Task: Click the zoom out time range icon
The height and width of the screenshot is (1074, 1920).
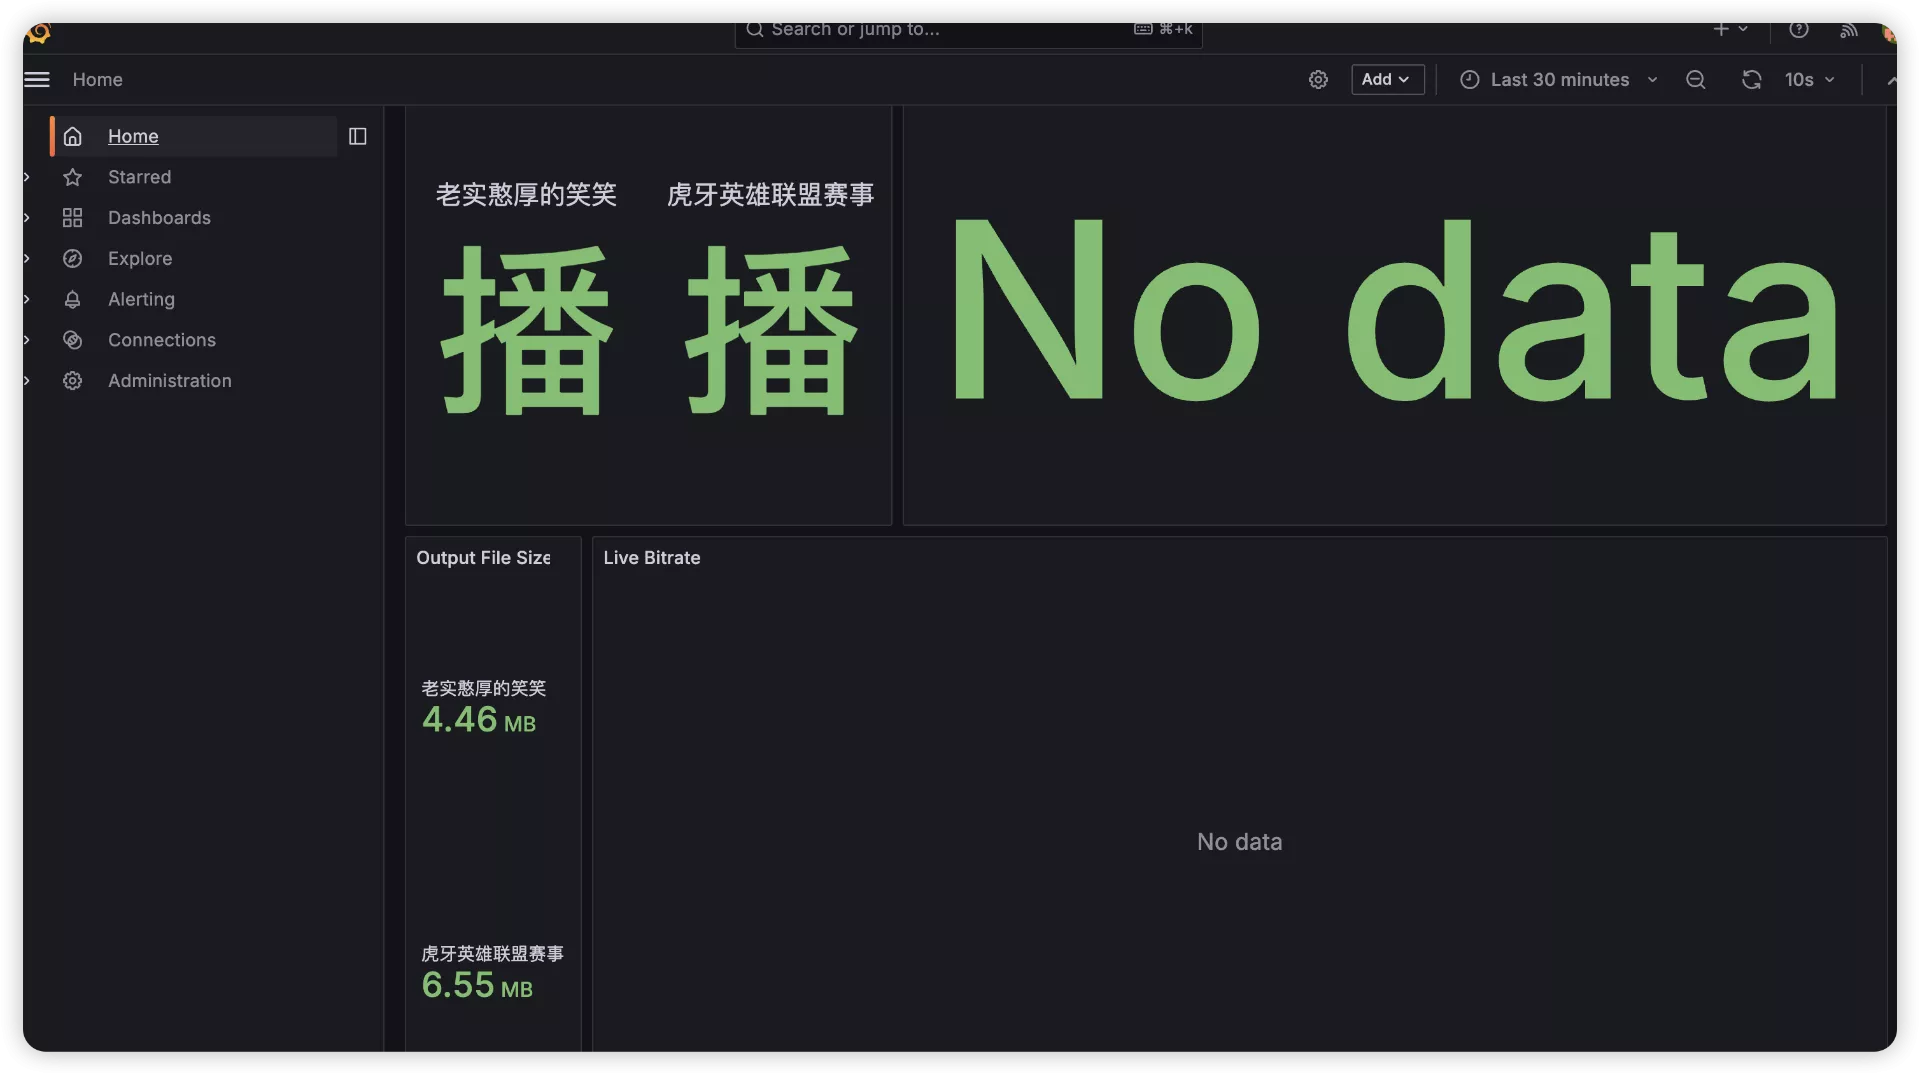Action: 1695,80
